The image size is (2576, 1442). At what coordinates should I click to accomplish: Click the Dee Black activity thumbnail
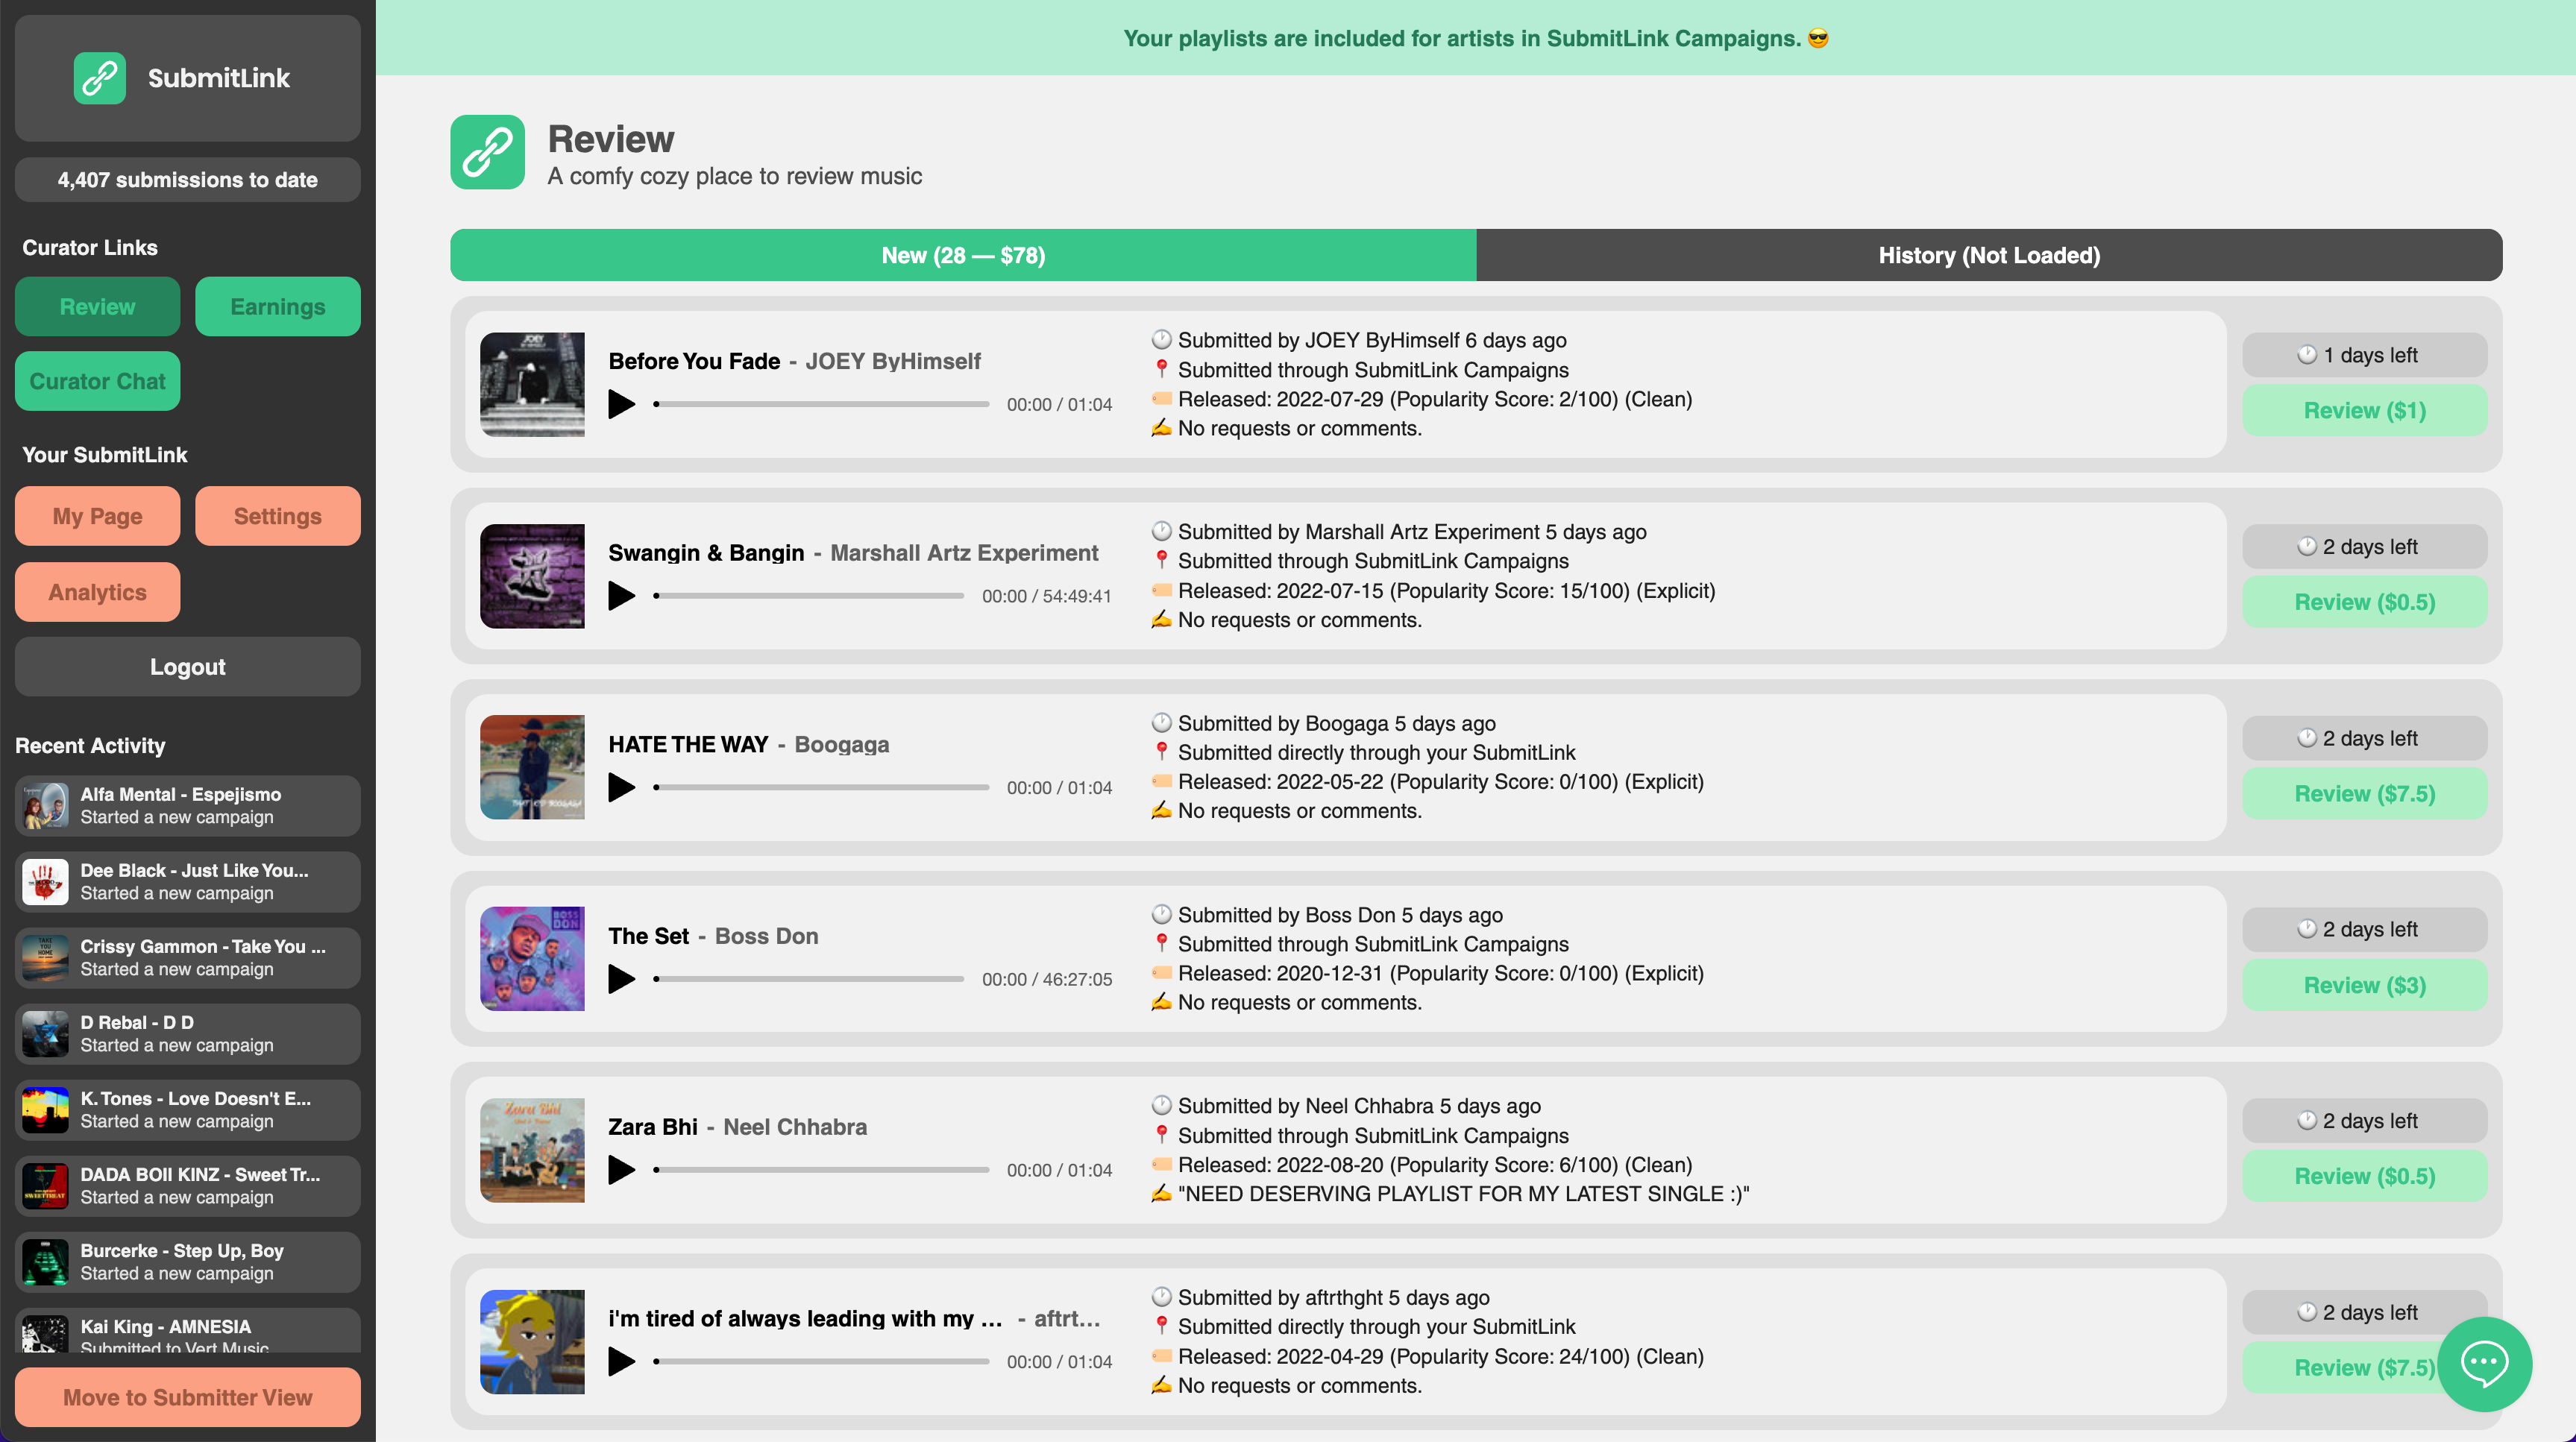[46, 882]
